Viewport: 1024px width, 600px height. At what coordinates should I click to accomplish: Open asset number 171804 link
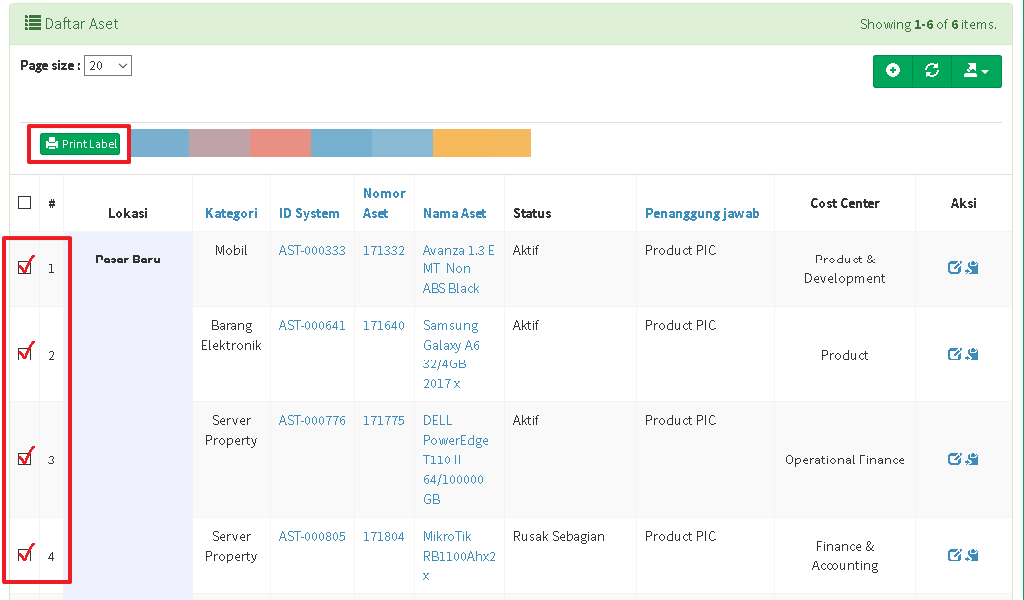(383, 537)
